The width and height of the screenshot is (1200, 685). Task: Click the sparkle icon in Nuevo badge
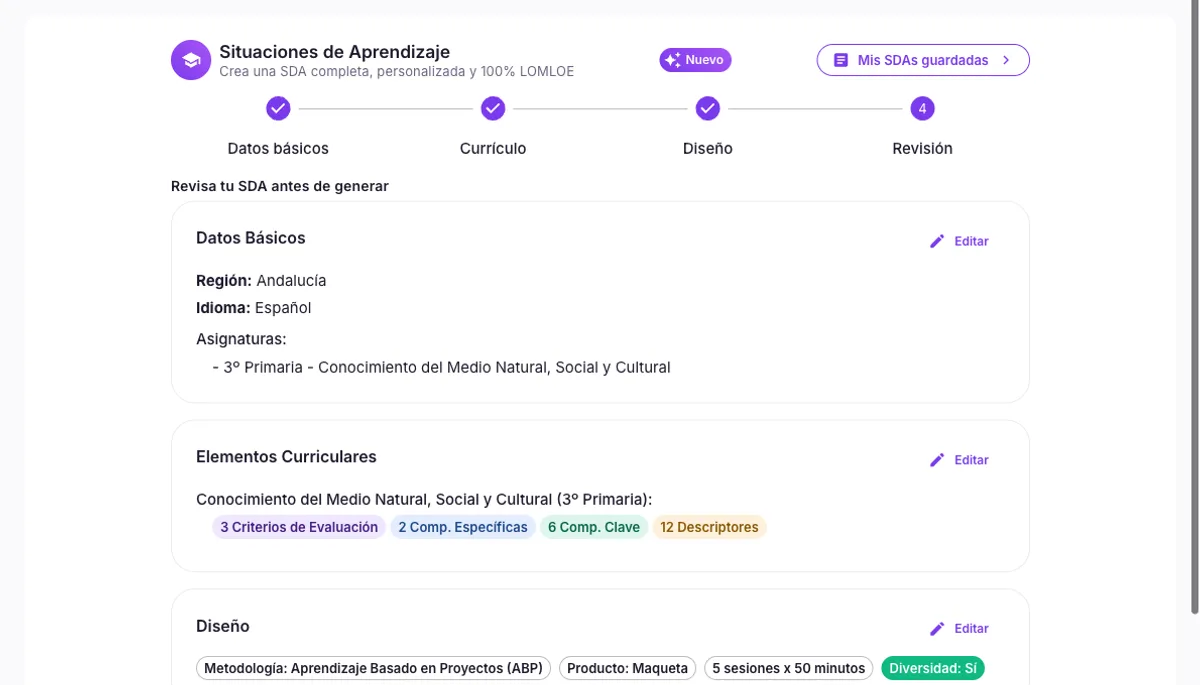pyautogui.click(x=673, y=60)
